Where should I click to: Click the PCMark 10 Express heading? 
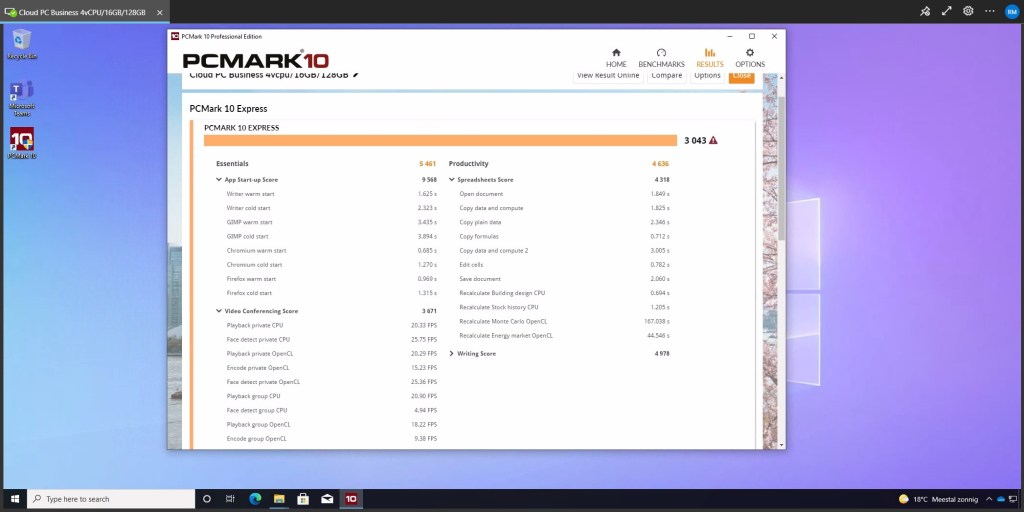tap(228, 108)
